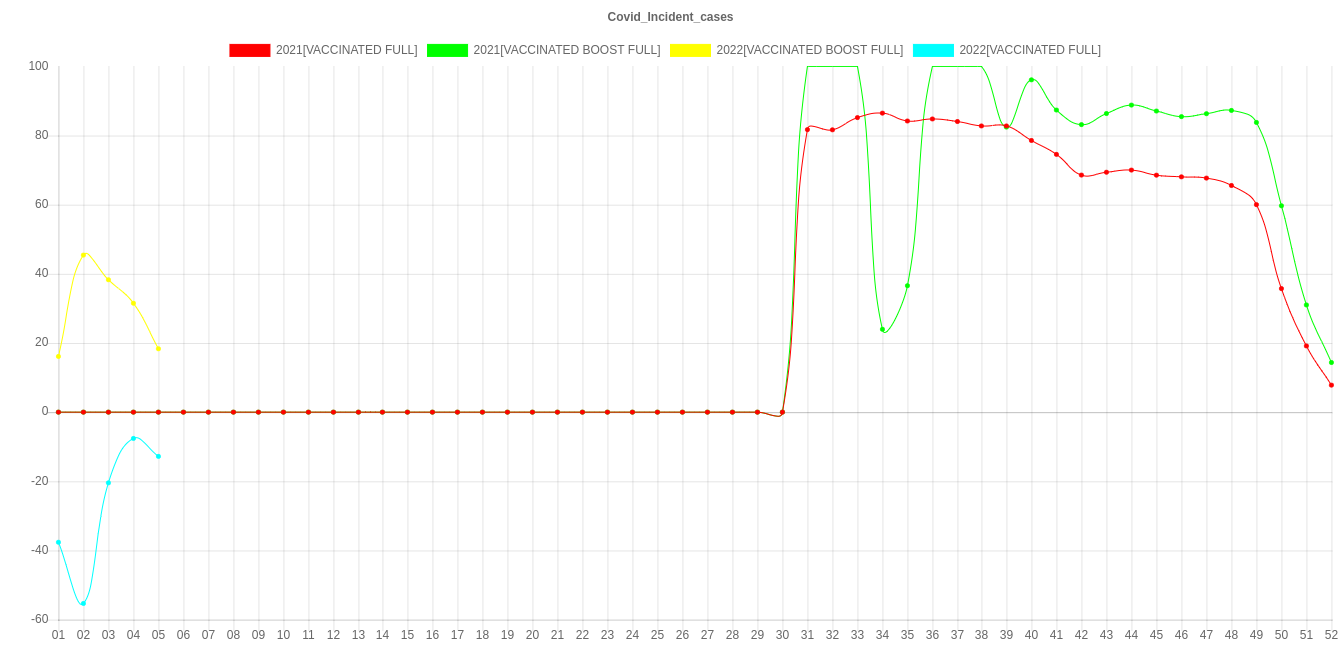Click the green data point at week 35
Viewport: 1341px width, 670px height.
pos(907,286)
